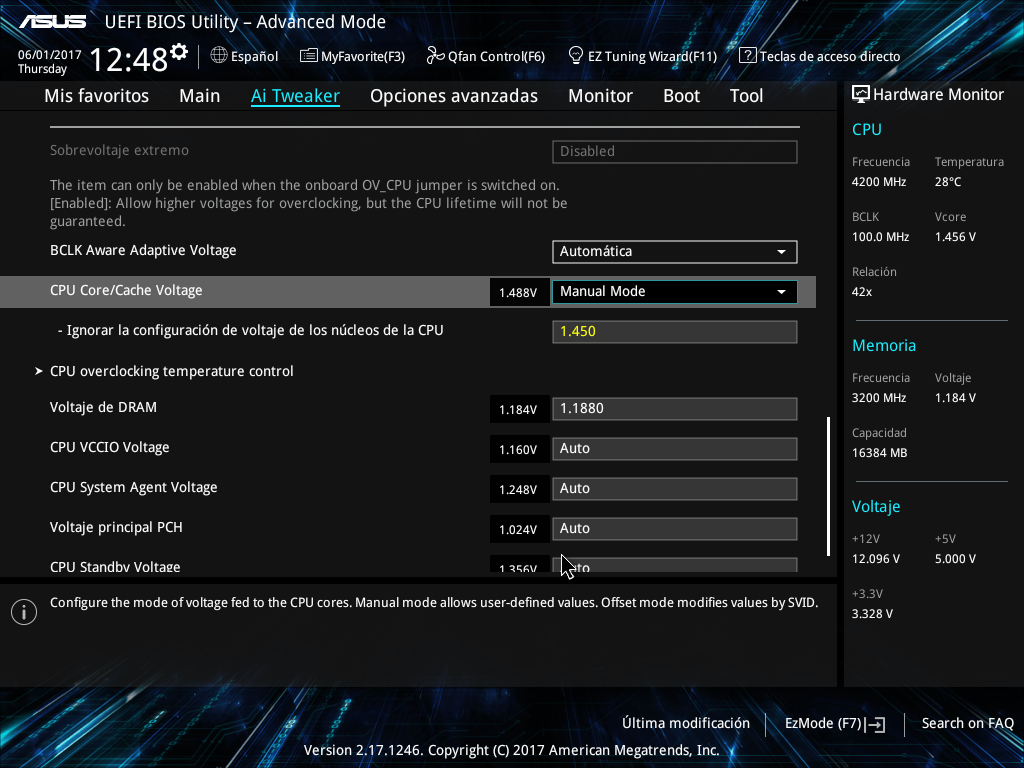Click the Última modificación button
Image resolution: width=1024 pixels, height=768 pixels.
pos(686,723)
